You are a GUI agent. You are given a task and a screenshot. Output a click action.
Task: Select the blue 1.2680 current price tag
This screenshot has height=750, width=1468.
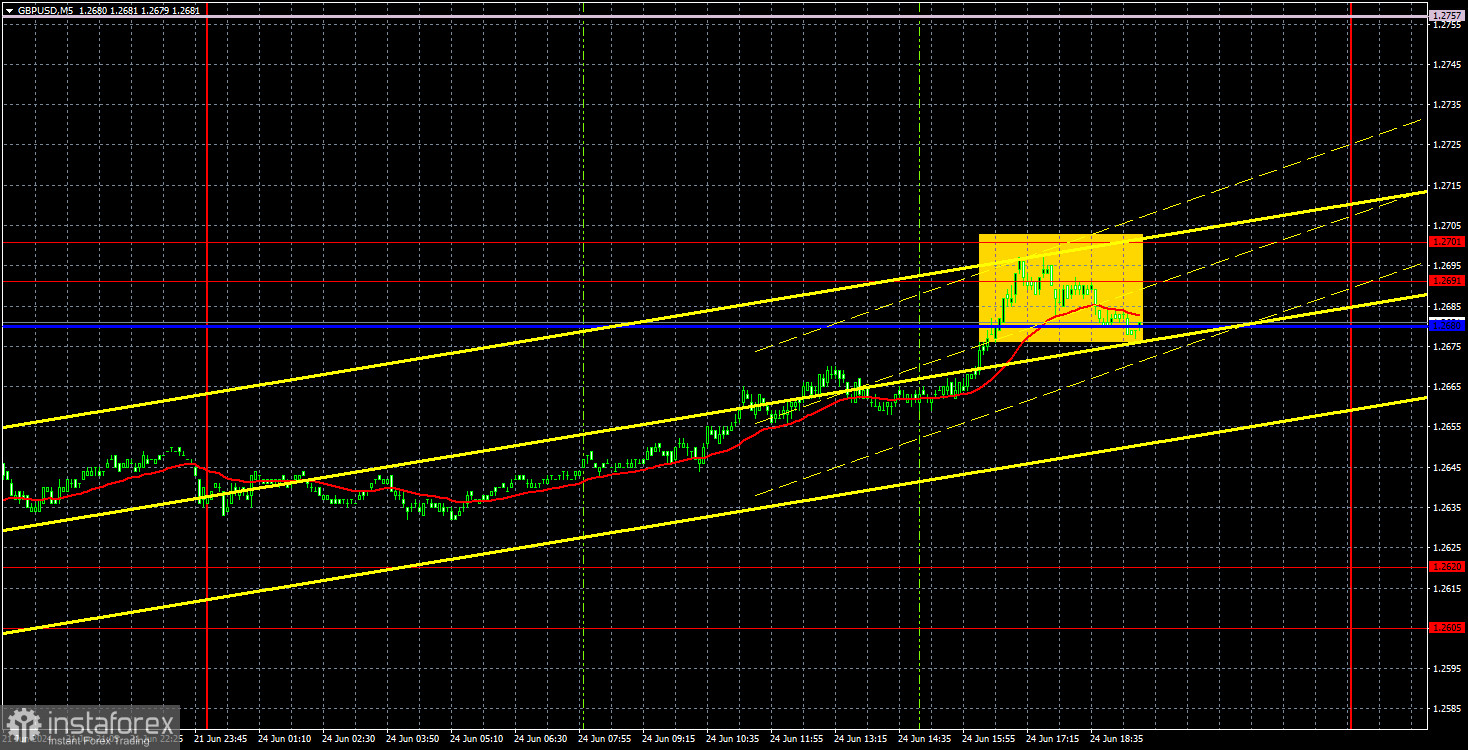click(x=1447, y=325)
